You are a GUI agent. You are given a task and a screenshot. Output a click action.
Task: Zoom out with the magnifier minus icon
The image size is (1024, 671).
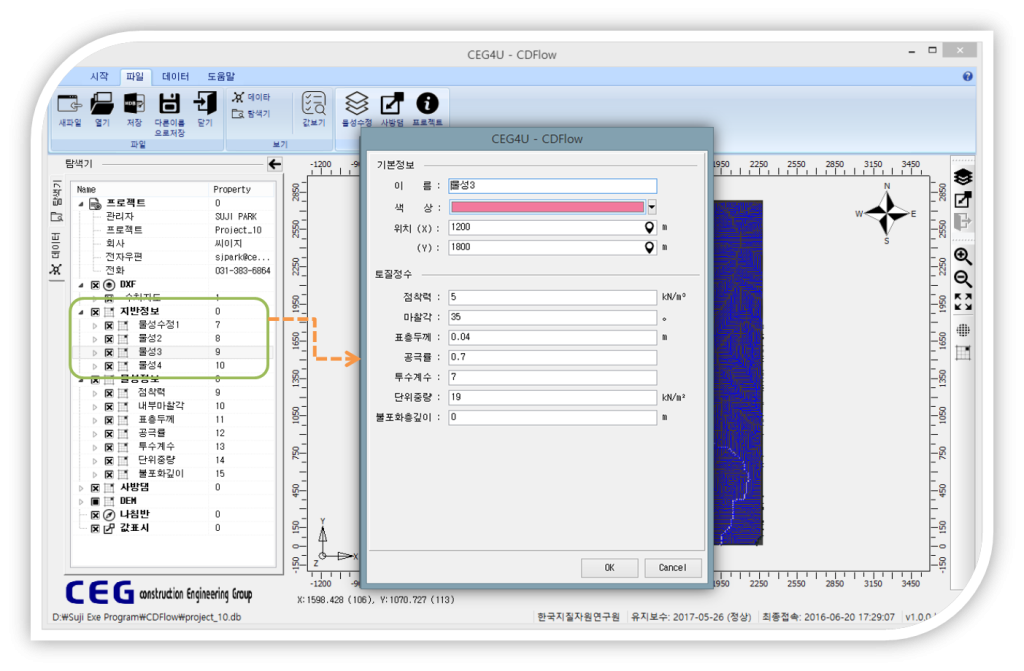click(x=963, y=279)
